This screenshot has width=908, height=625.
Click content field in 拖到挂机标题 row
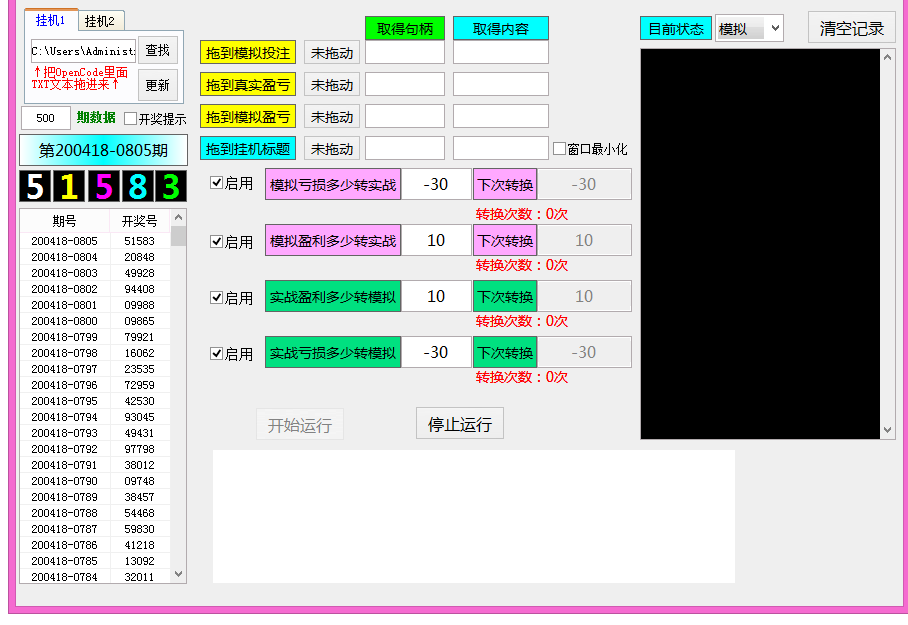tap(501, 148)
